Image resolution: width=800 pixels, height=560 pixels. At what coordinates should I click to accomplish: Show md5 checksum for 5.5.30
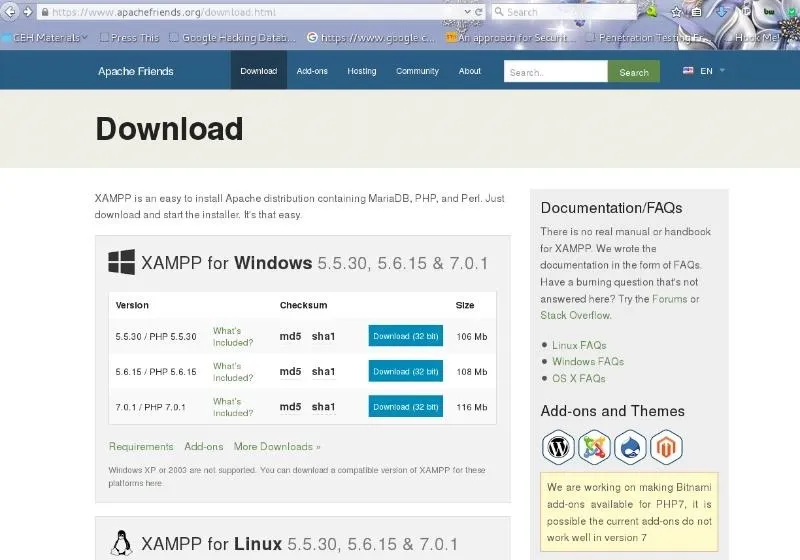(x=290, y=337)
